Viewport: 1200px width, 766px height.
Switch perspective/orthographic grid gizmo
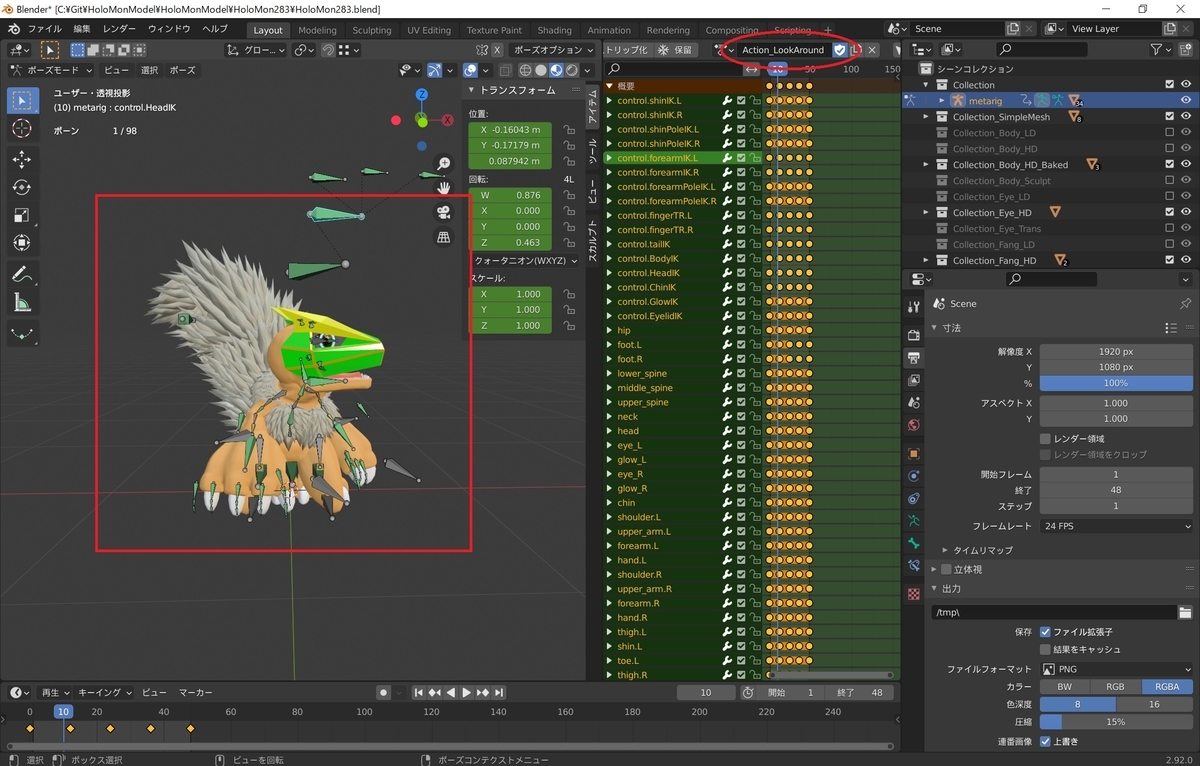(x=444, y=237)
